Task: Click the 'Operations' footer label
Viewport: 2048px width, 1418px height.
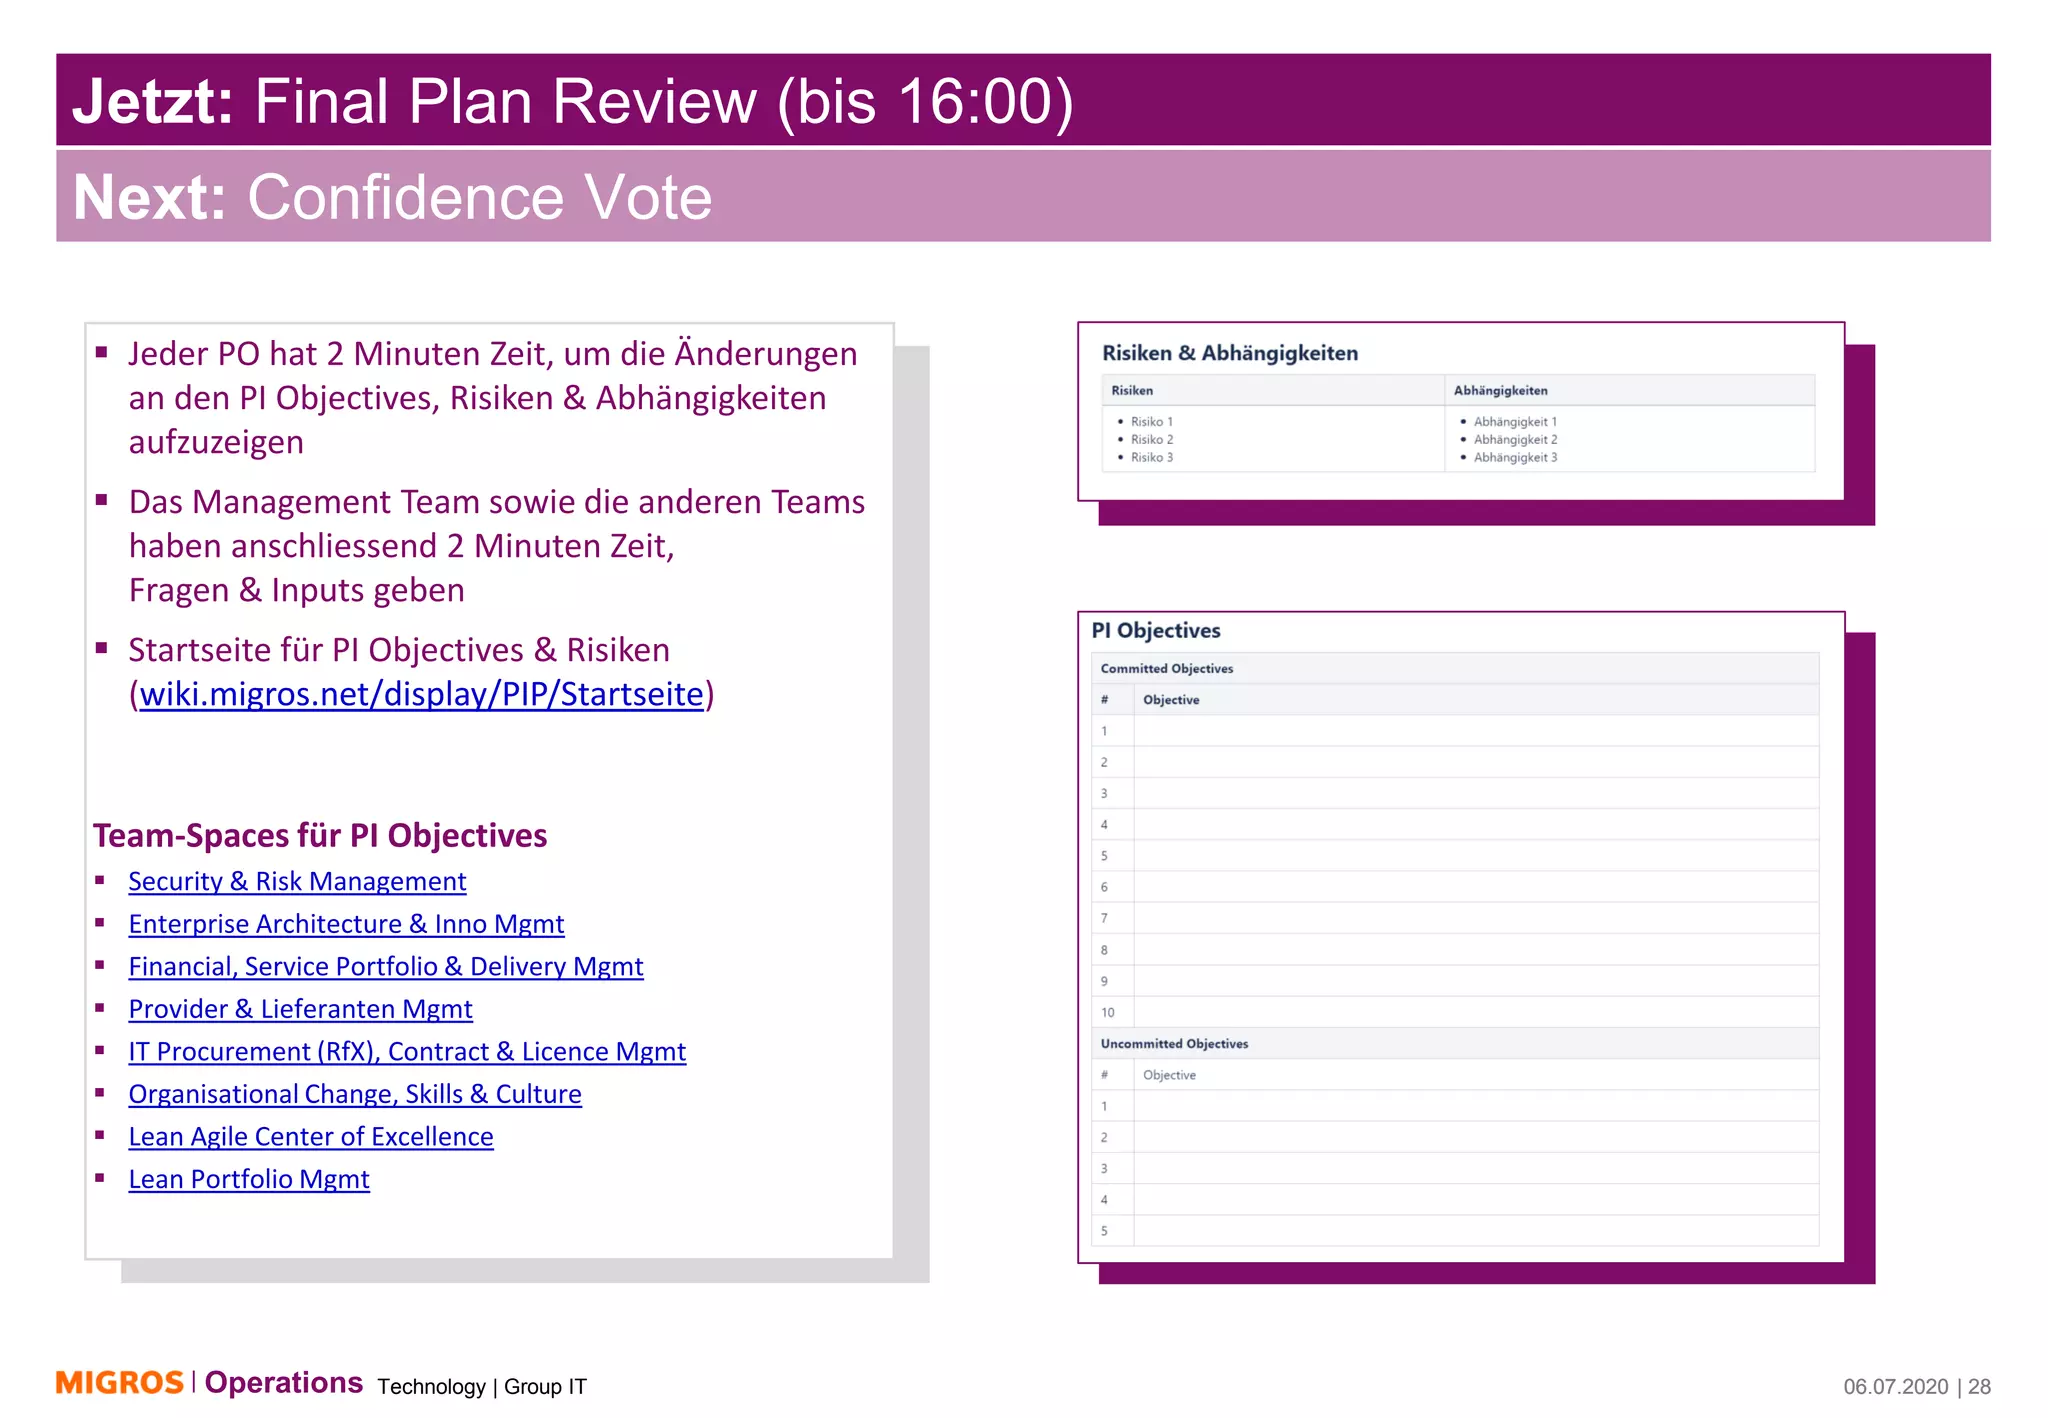Action: [284, 1383]
